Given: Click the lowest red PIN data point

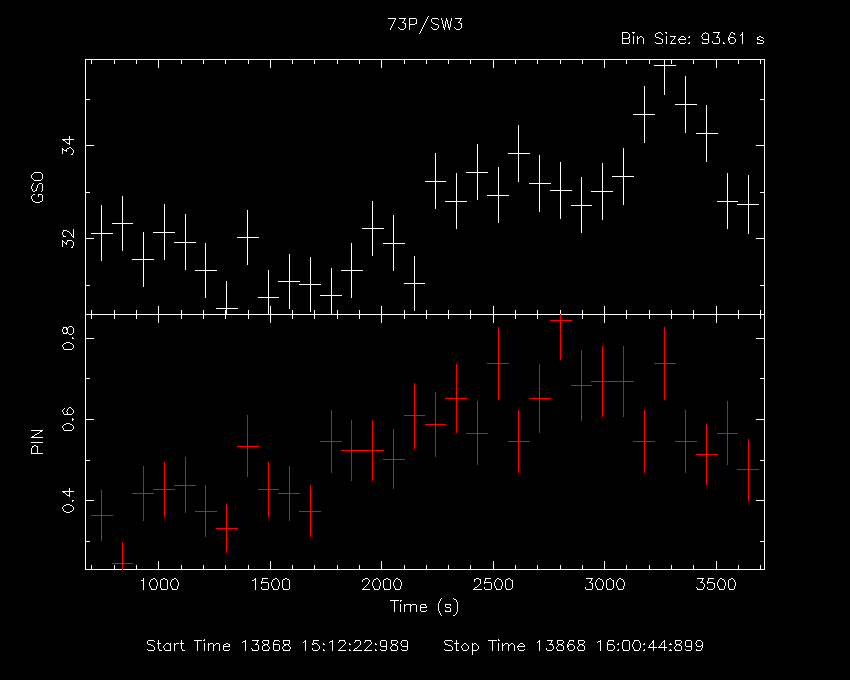Looking at the screenshot, I should click(123, 564).
